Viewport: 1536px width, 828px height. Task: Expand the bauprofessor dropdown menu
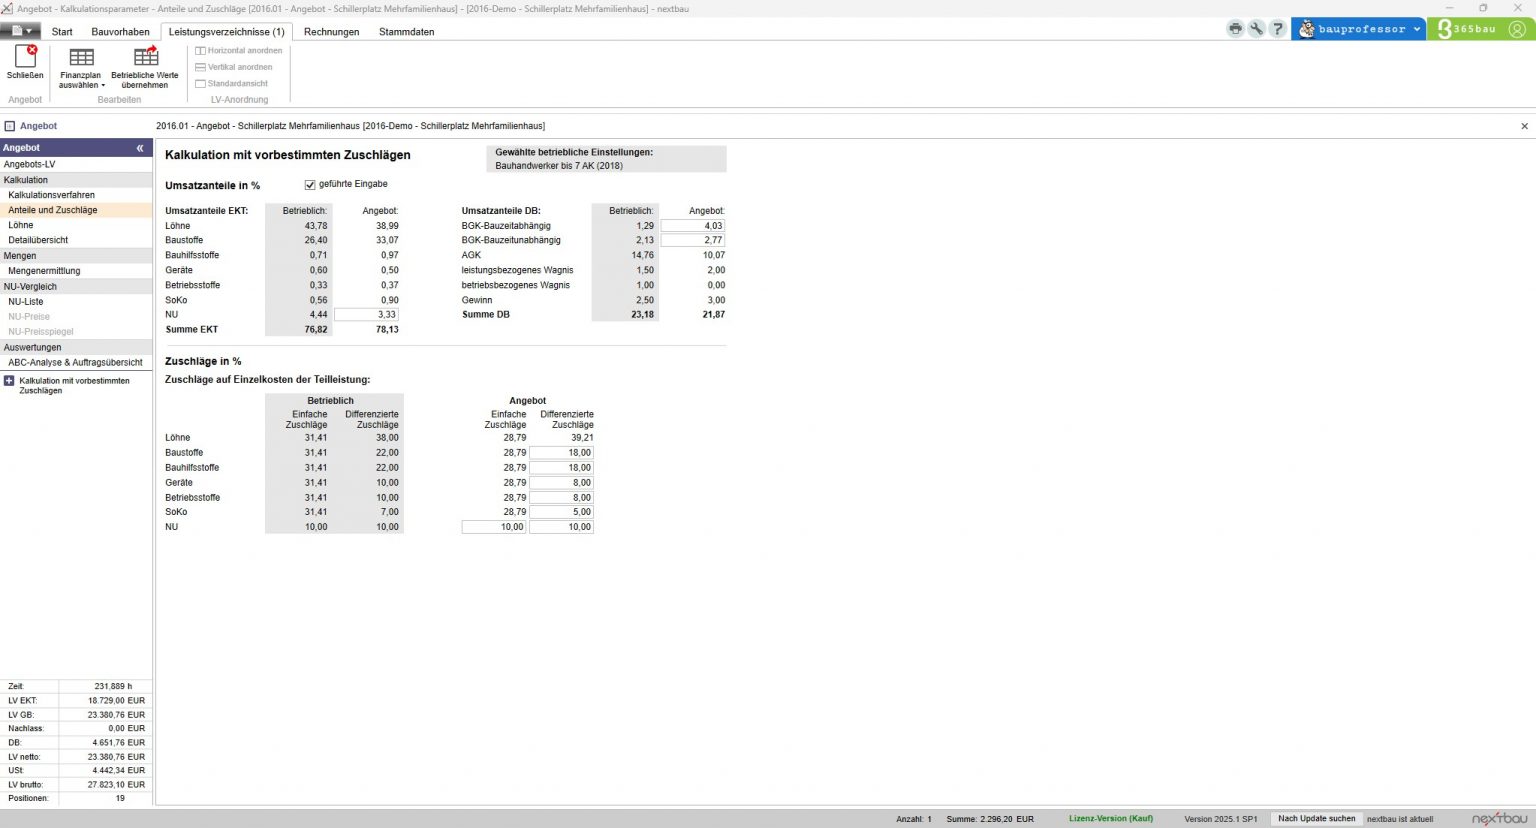pyautogui.click(x=1417, y=29)
